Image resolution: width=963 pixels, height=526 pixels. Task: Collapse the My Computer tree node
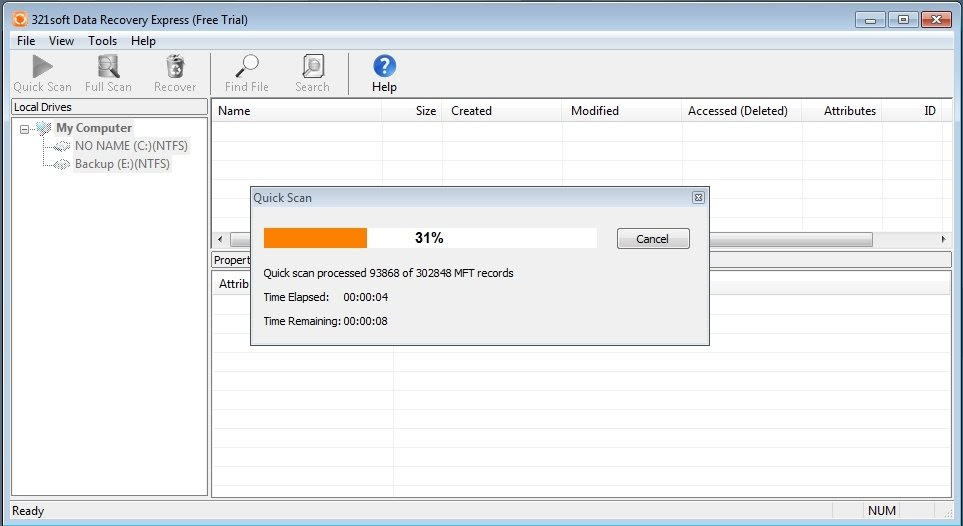(25, 129)
